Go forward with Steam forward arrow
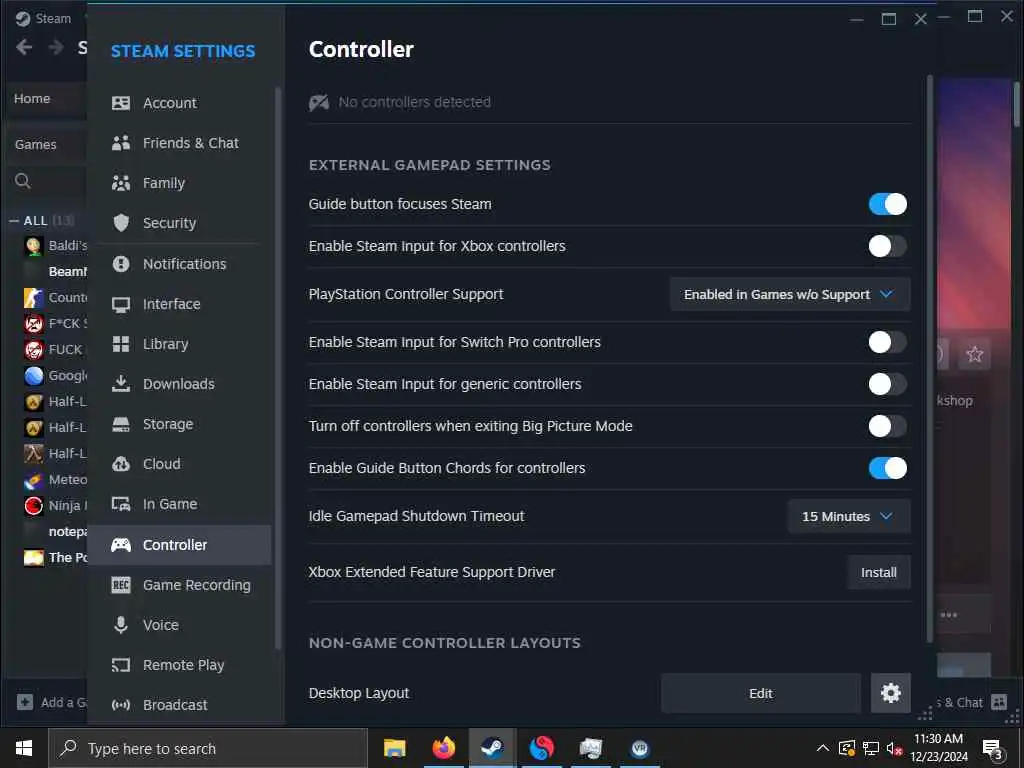 tap(56, 47)
